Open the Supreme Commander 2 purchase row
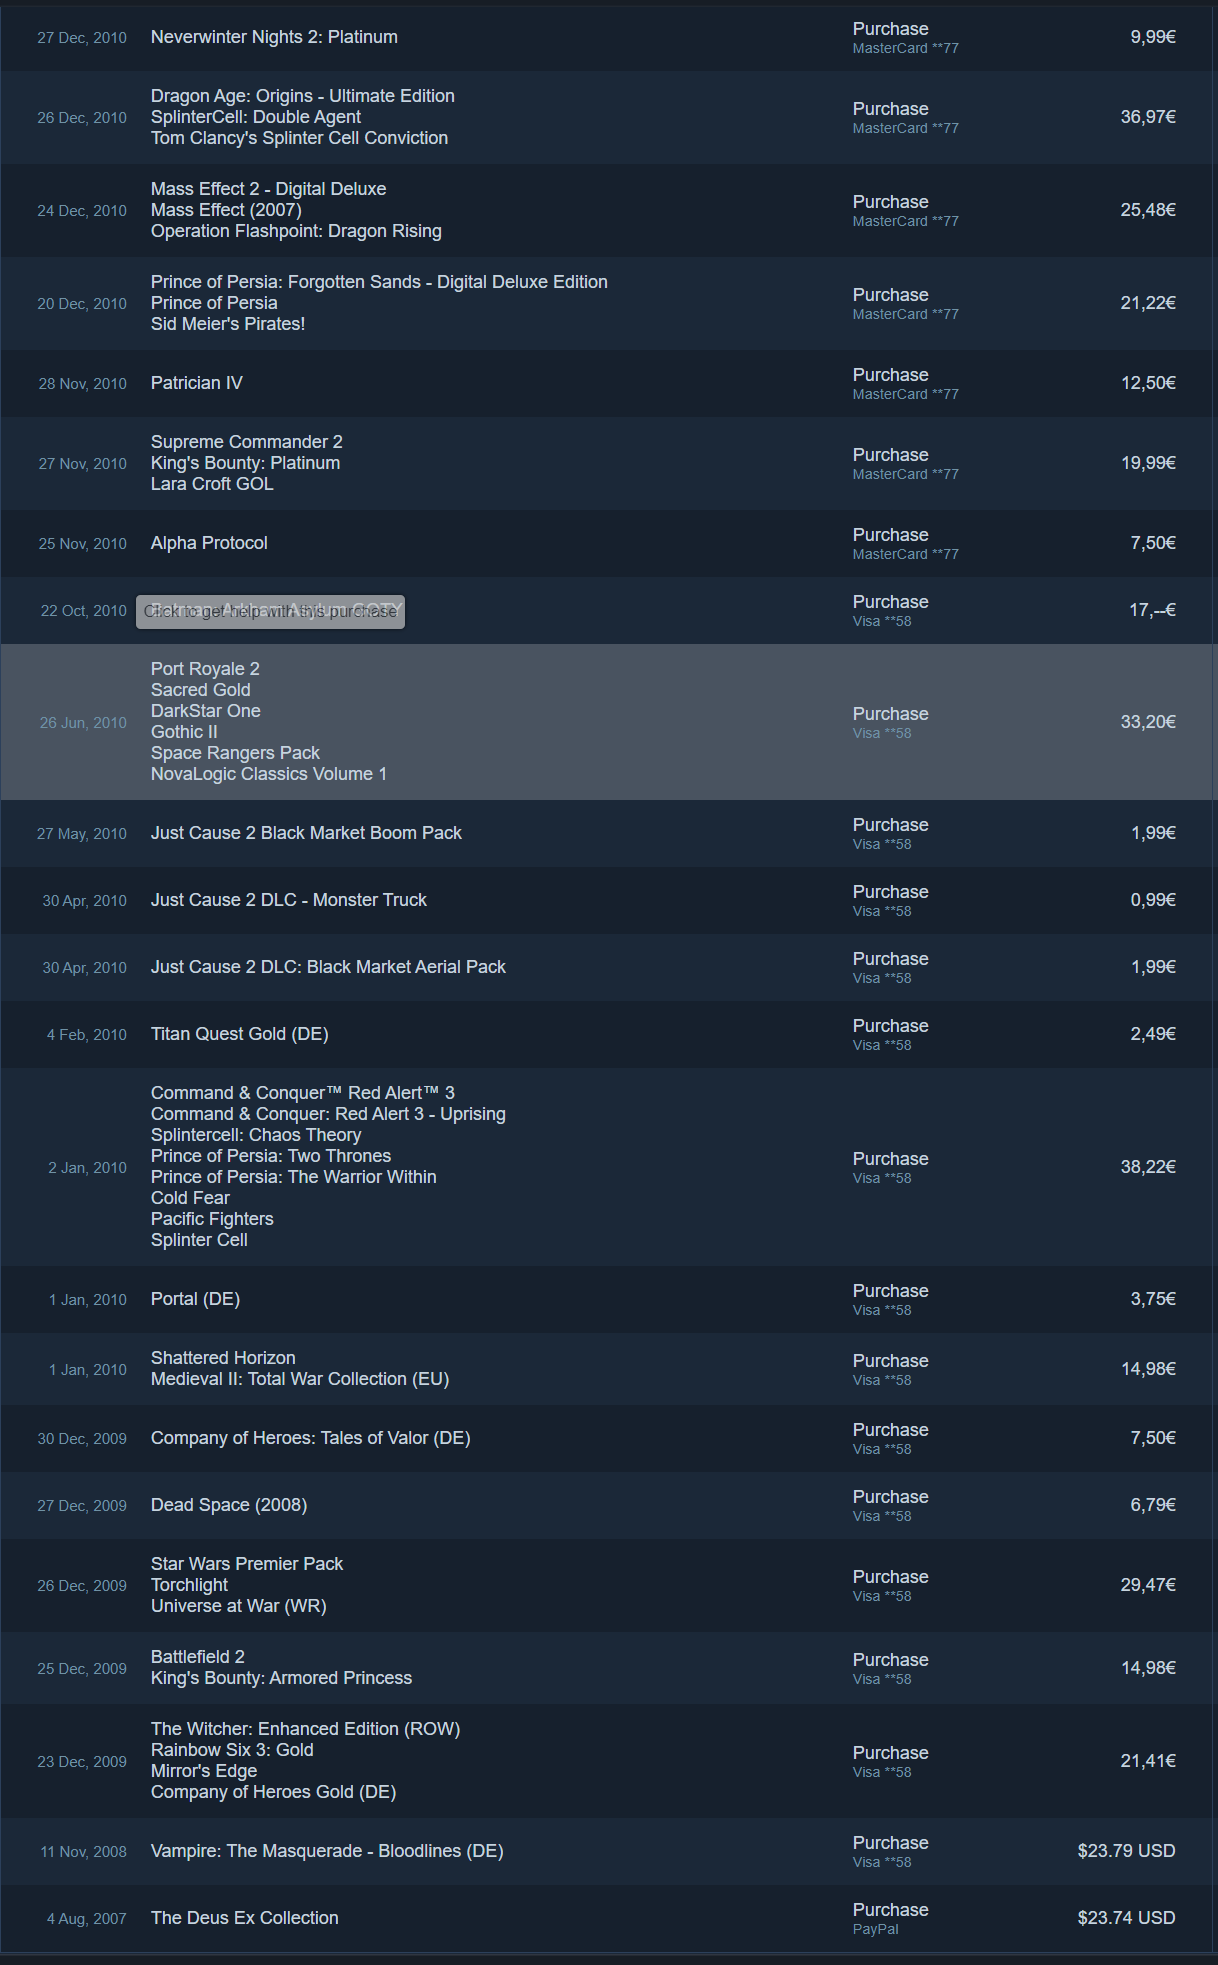This screenshot has width=1218, height=1965. coord(608,463)
